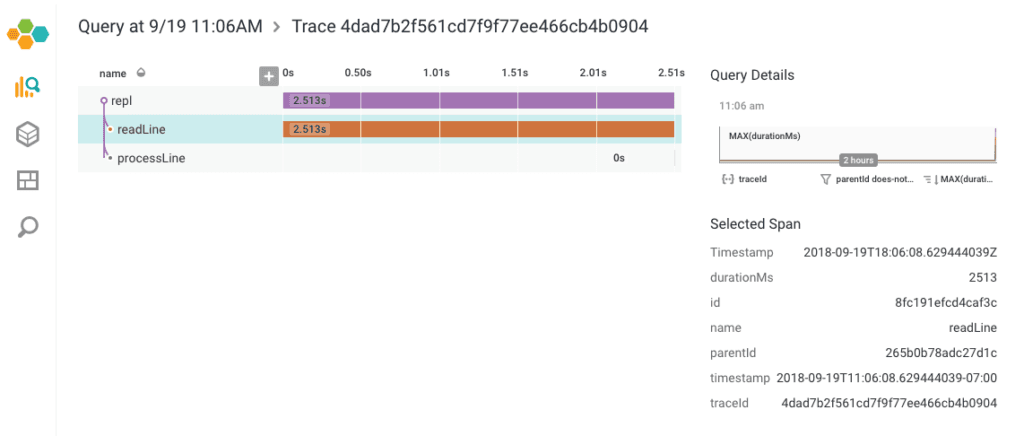Click the magnifier search sidebar icon
This screenshot has height=436, width=1024.
[x=28, y=227]
